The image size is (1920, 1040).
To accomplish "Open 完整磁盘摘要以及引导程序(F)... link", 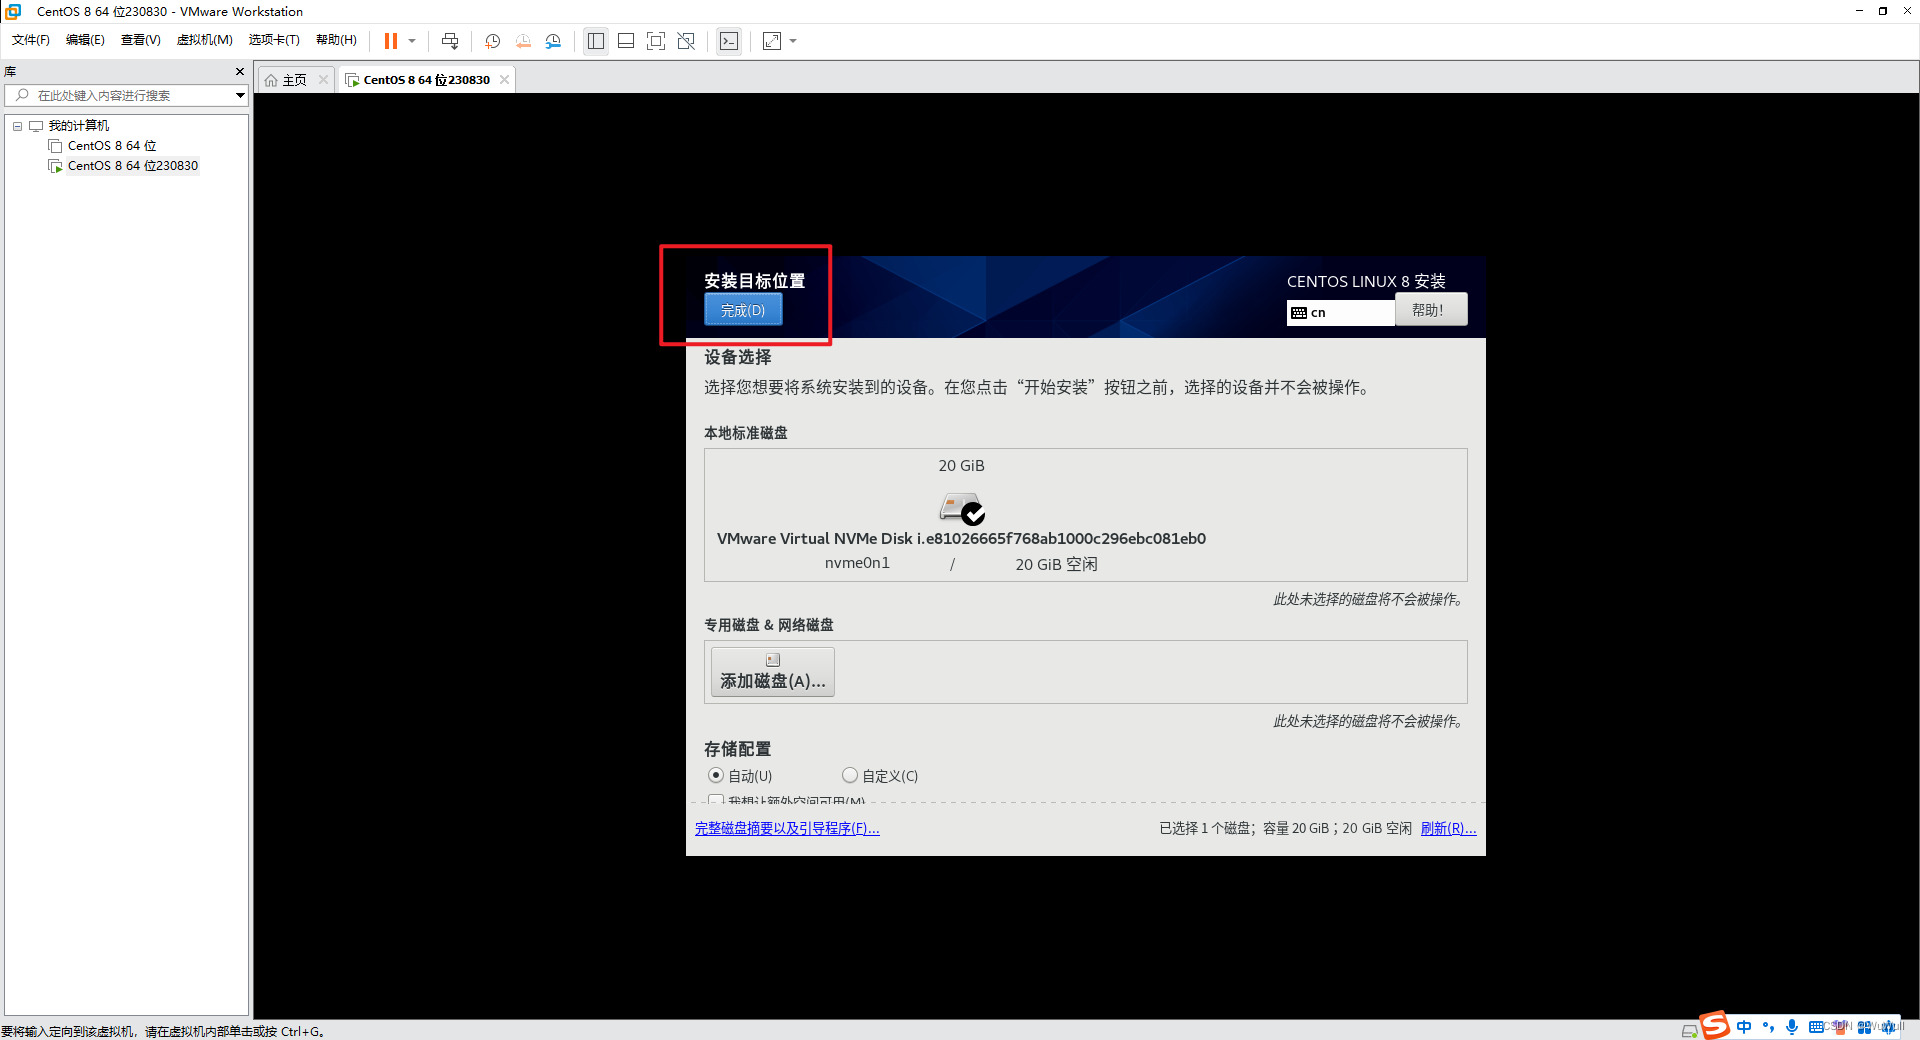I will [787, 828].
